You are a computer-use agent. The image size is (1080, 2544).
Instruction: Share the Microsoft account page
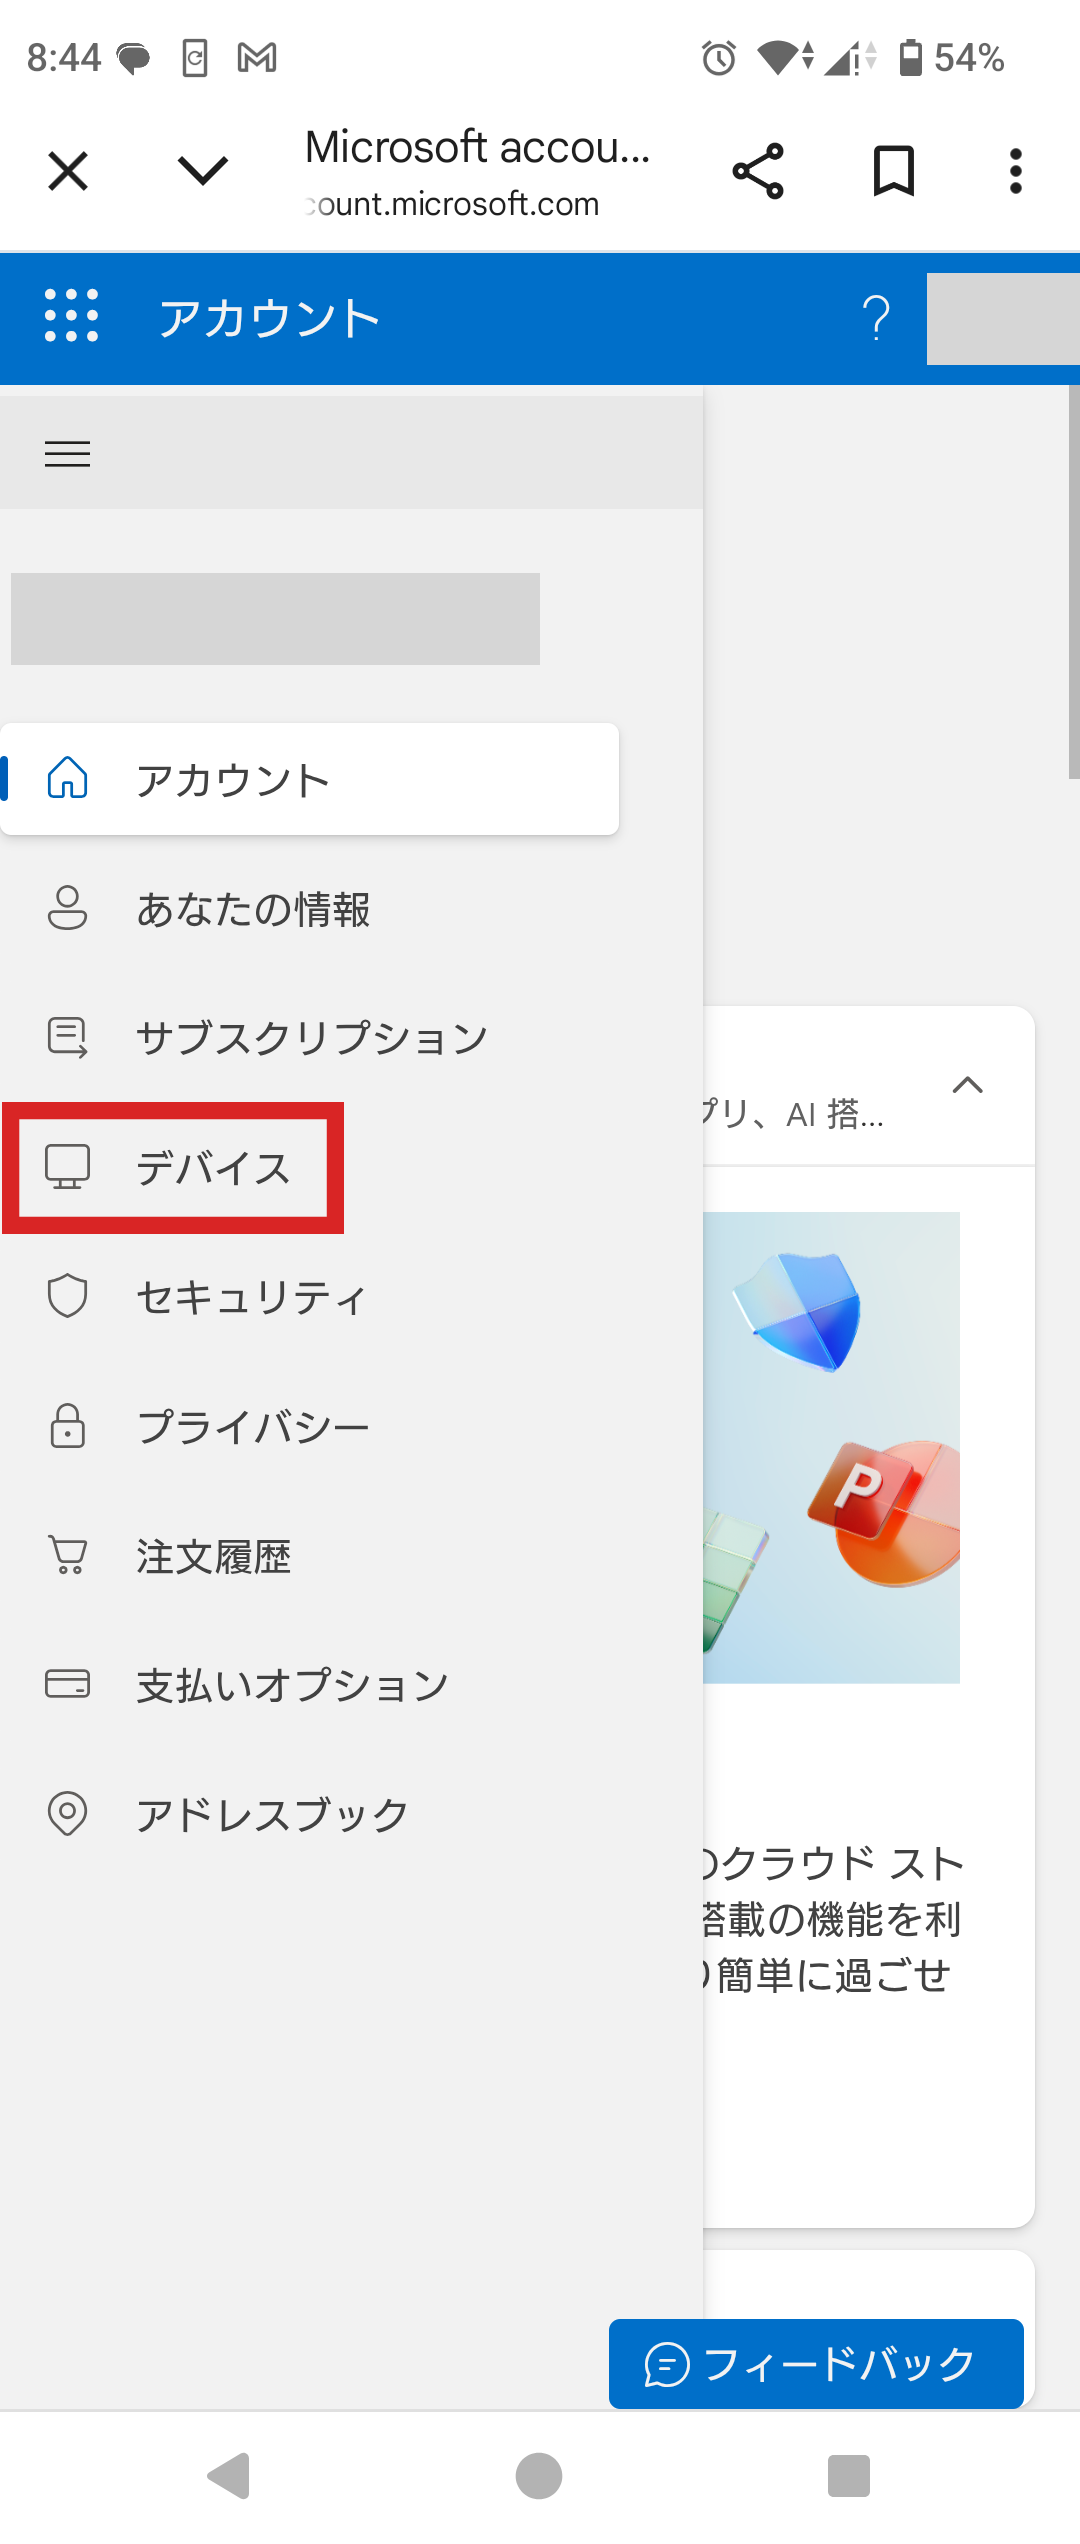tap(758, 171)
